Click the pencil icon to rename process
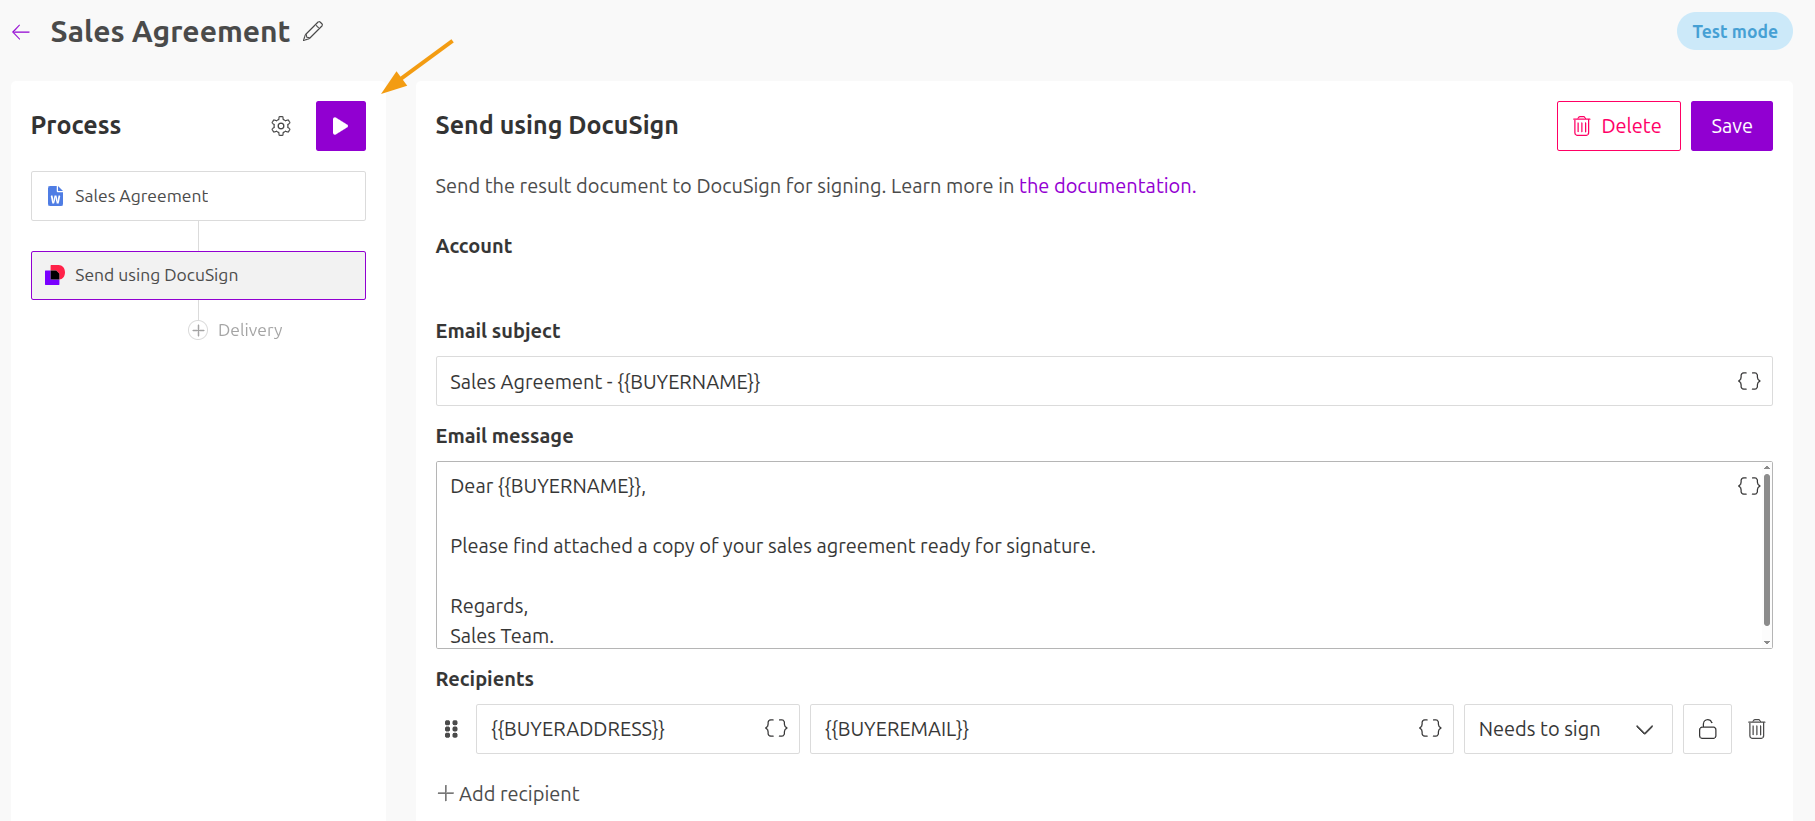Image resolution: width=1815 pixels, height=821 pixels. click(x=313, y=32)
